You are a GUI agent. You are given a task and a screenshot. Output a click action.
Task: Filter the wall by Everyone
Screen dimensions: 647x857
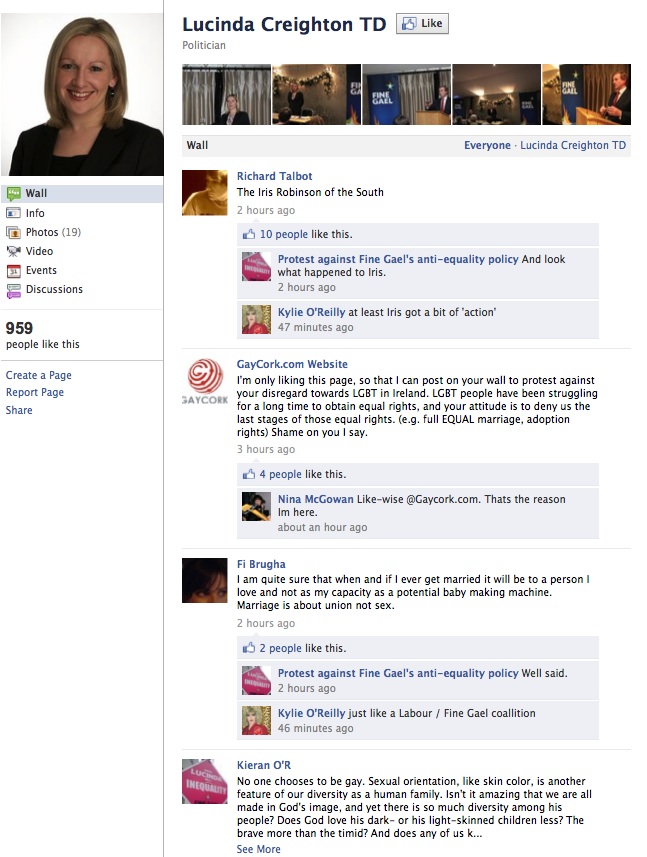[x=487, y=145]
